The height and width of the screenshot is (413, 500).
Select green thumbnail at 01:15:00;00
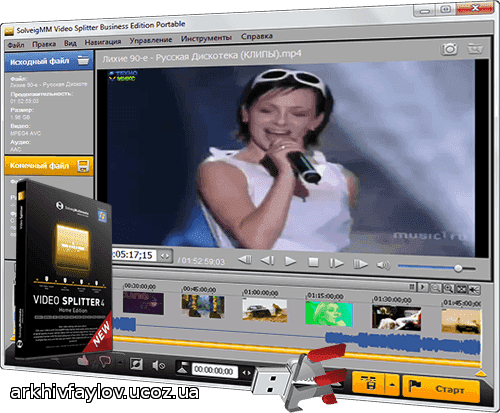329,314
